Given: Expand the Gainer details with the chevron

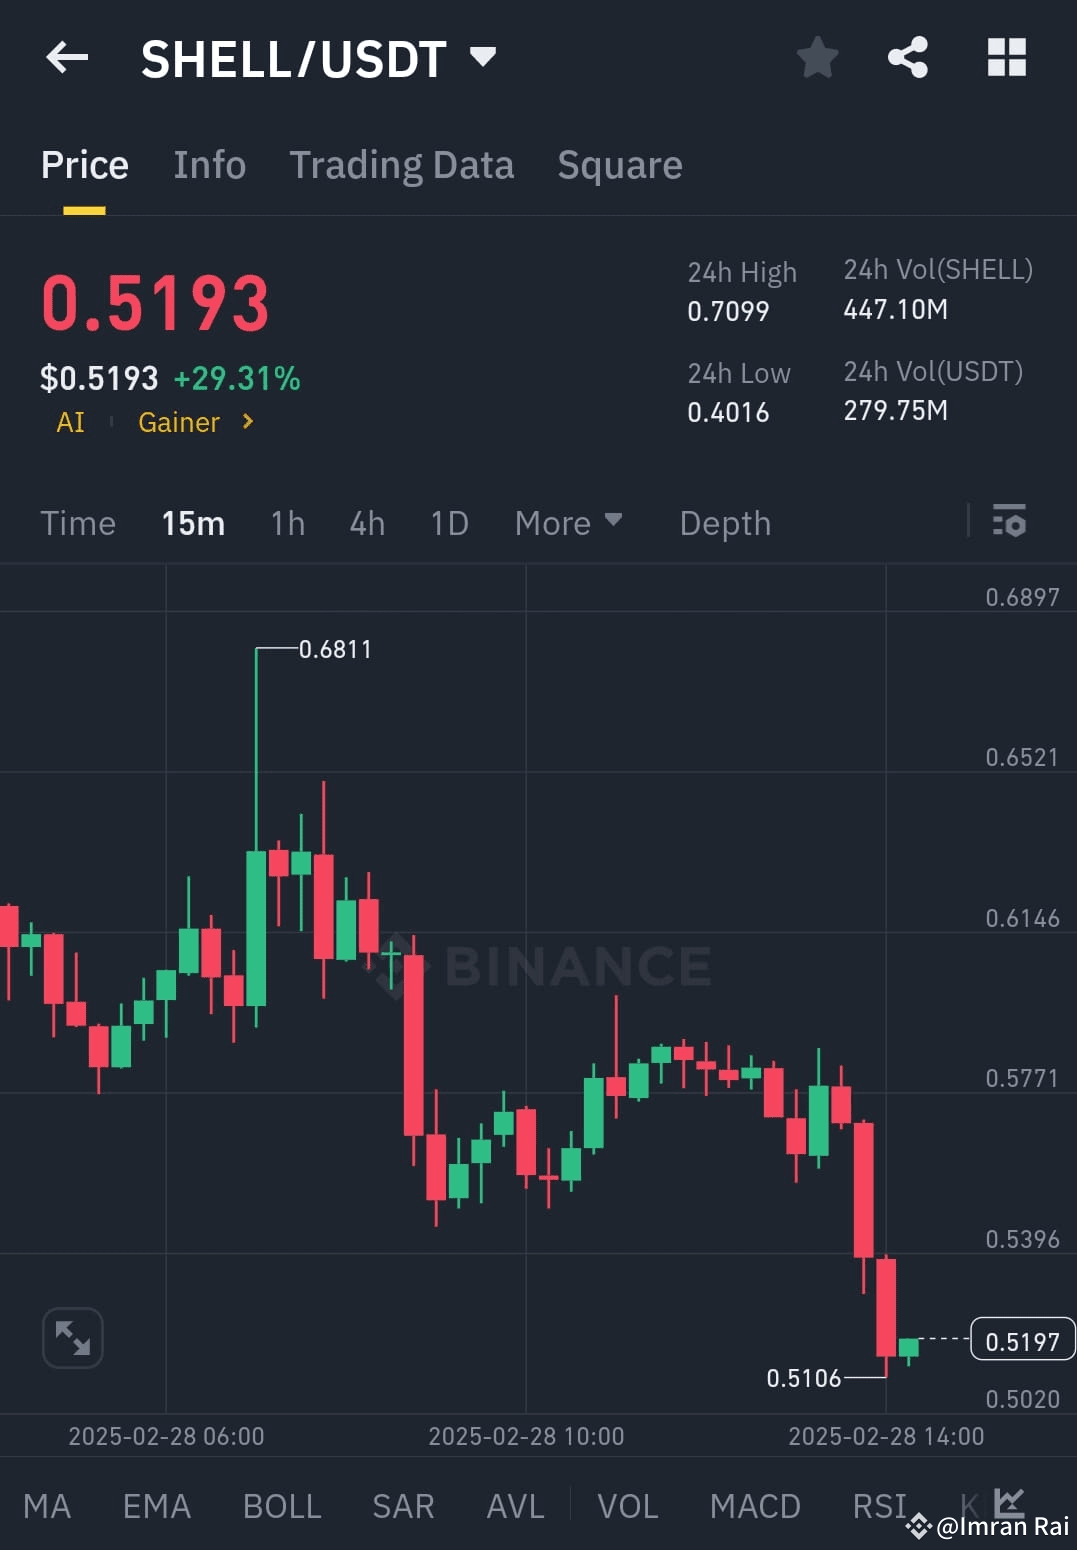Looking at the screenshot, I should coord(246,422).
